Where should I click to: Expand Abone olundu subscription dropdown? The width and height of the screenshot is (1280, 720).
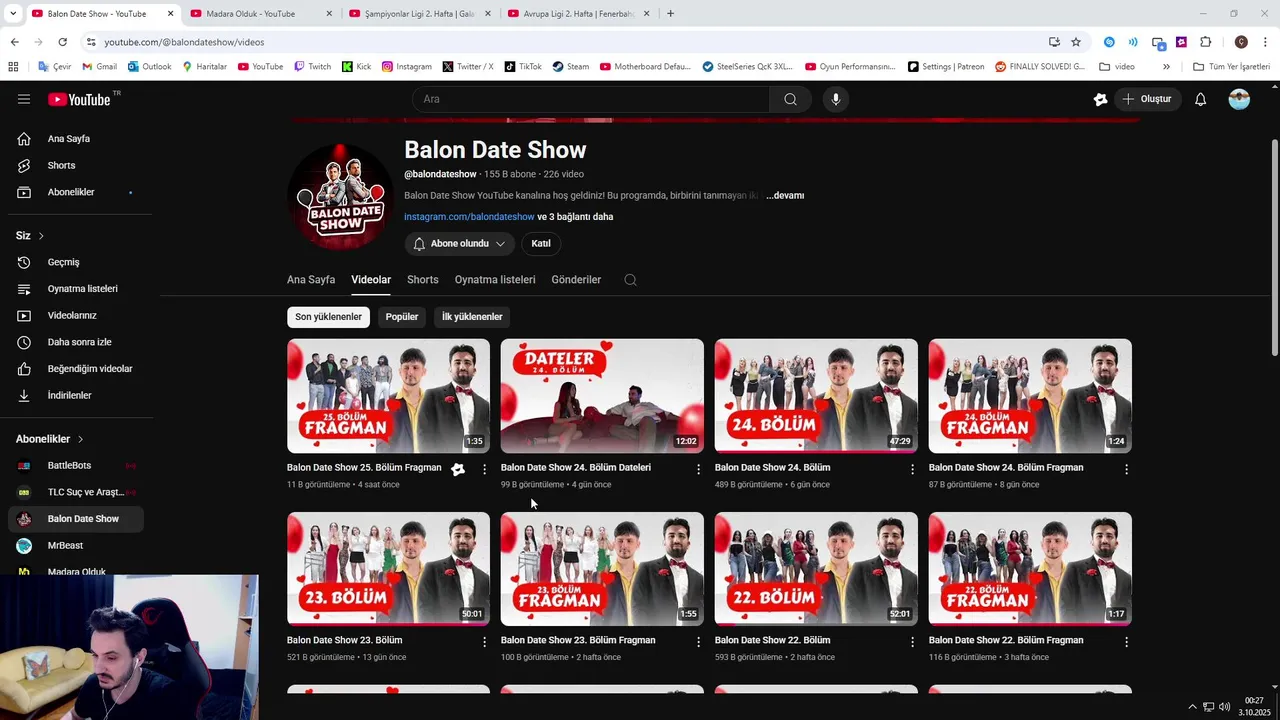pos(459,244)
